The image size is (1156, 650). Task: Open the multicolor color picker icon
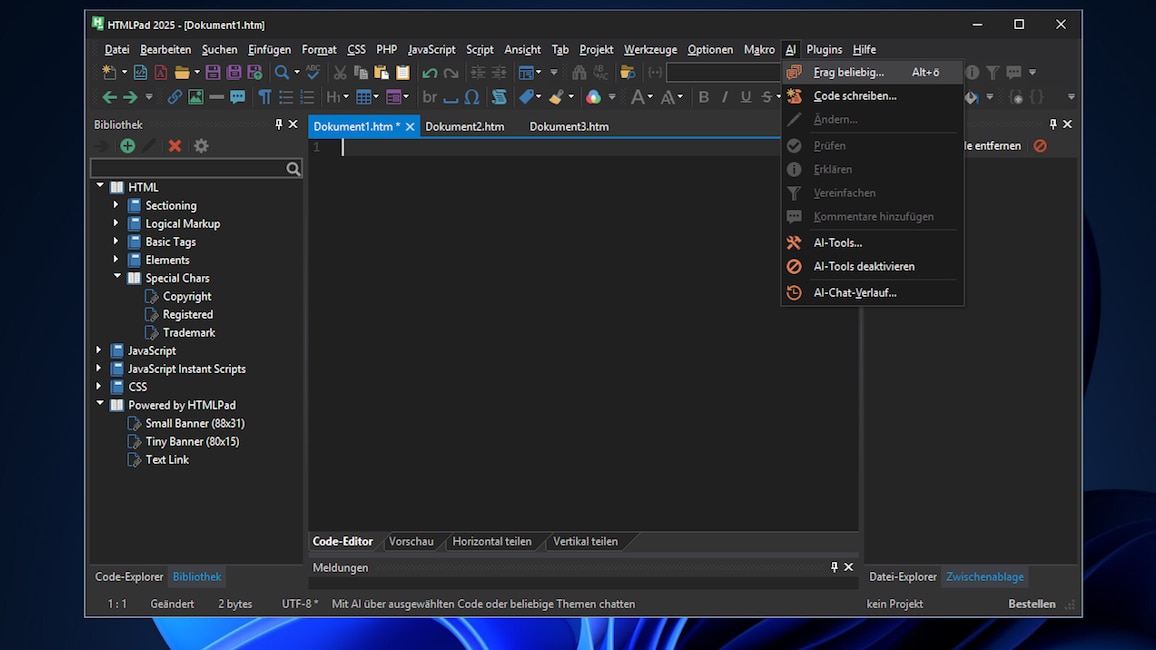point(593,97)
